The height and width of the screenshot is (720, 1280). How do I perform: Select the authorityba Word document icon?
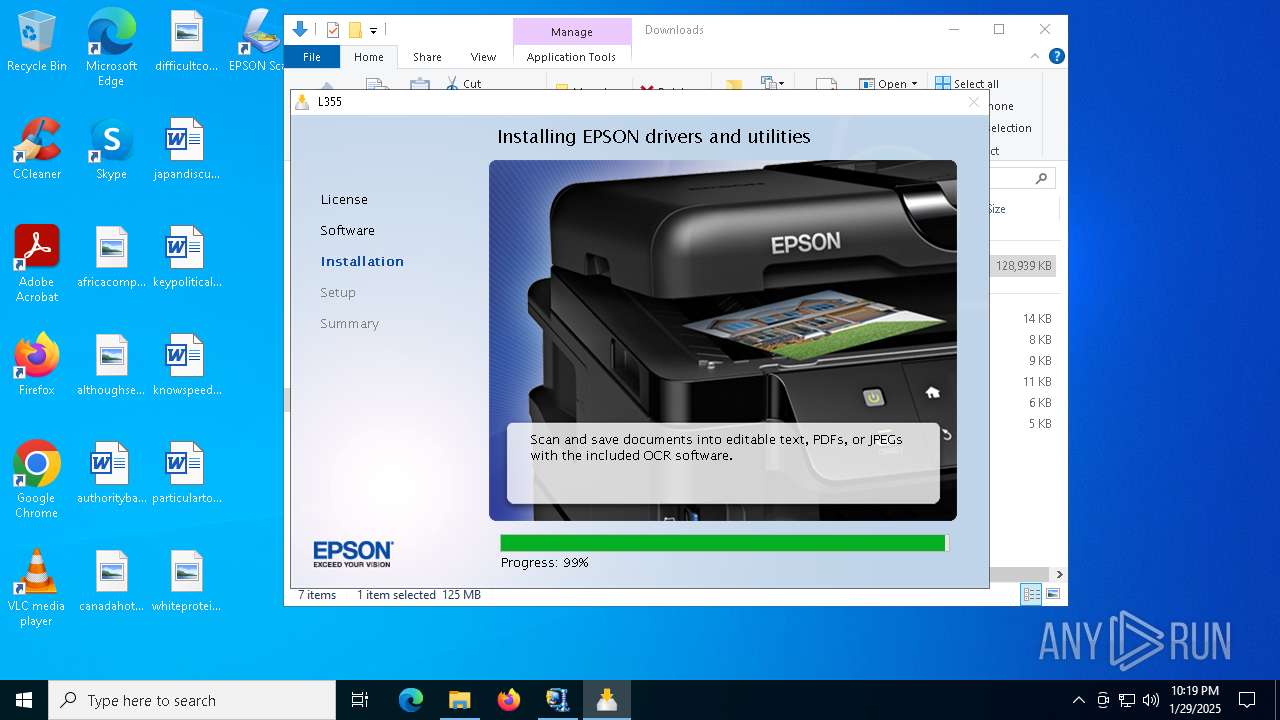[x=111, y=473]
